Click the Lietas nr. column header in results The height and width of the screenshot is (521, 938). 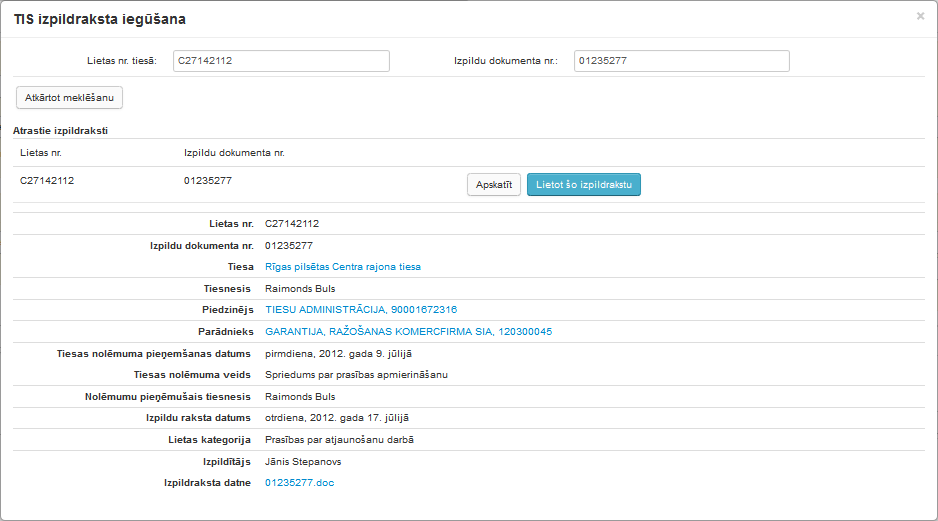(41, 153)
